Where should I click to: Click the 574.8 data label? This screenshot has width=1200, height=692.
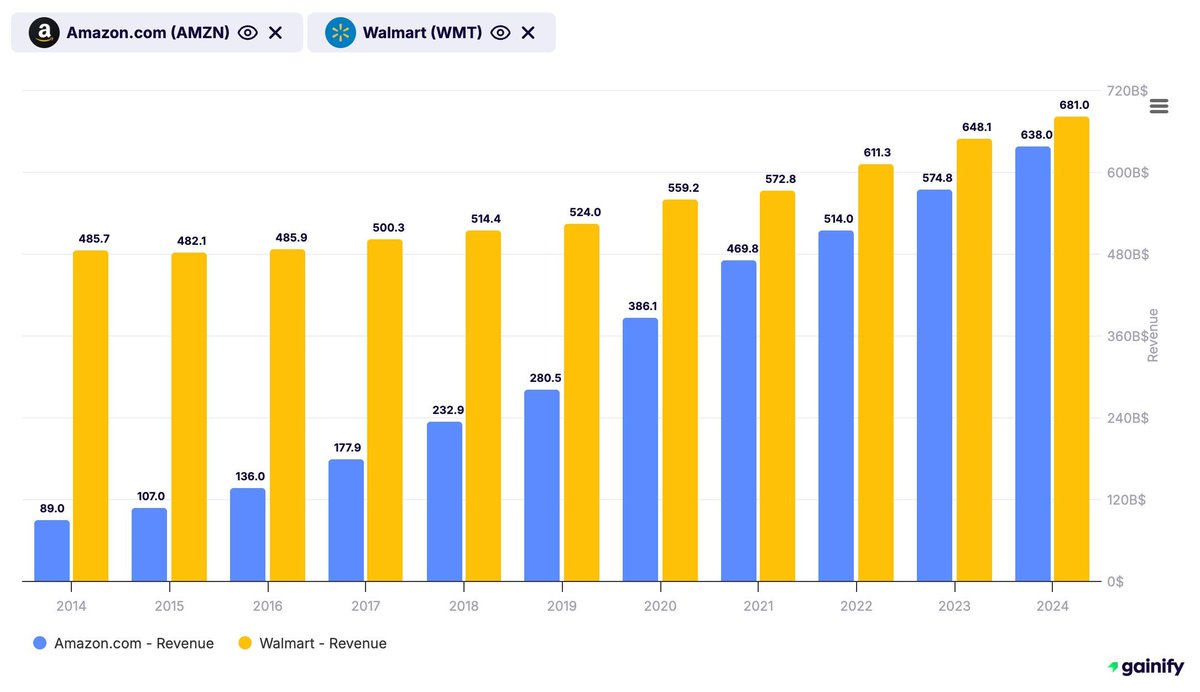point(936,178)
